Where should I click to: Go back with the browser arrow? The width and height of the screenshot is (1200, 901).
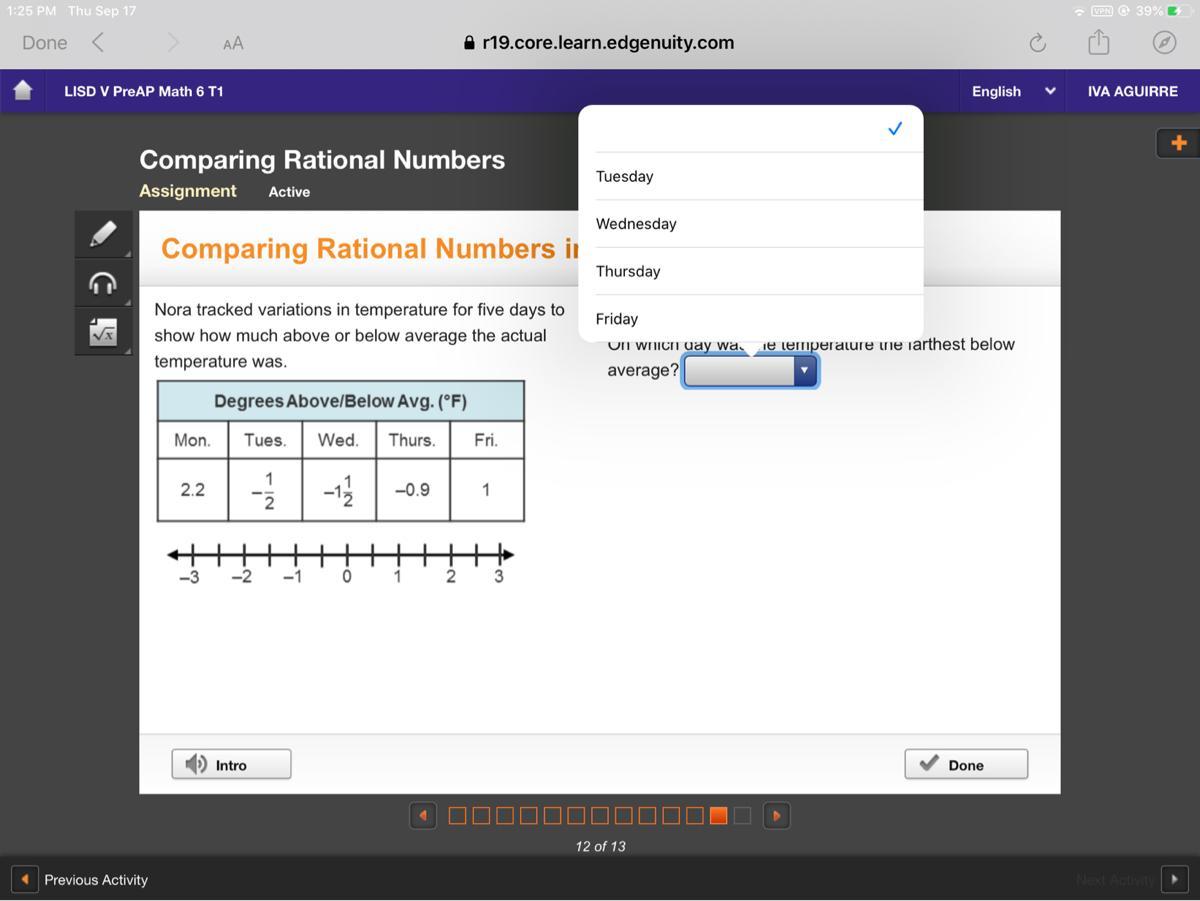pos(97,42)
